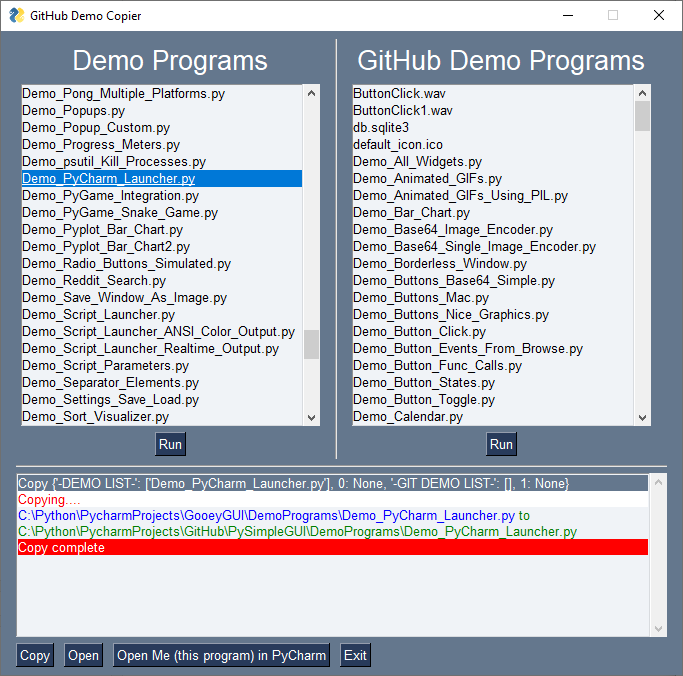Select Demo_Save_Window_As_Image.py
683x676 pixels.
click(162, 297)
